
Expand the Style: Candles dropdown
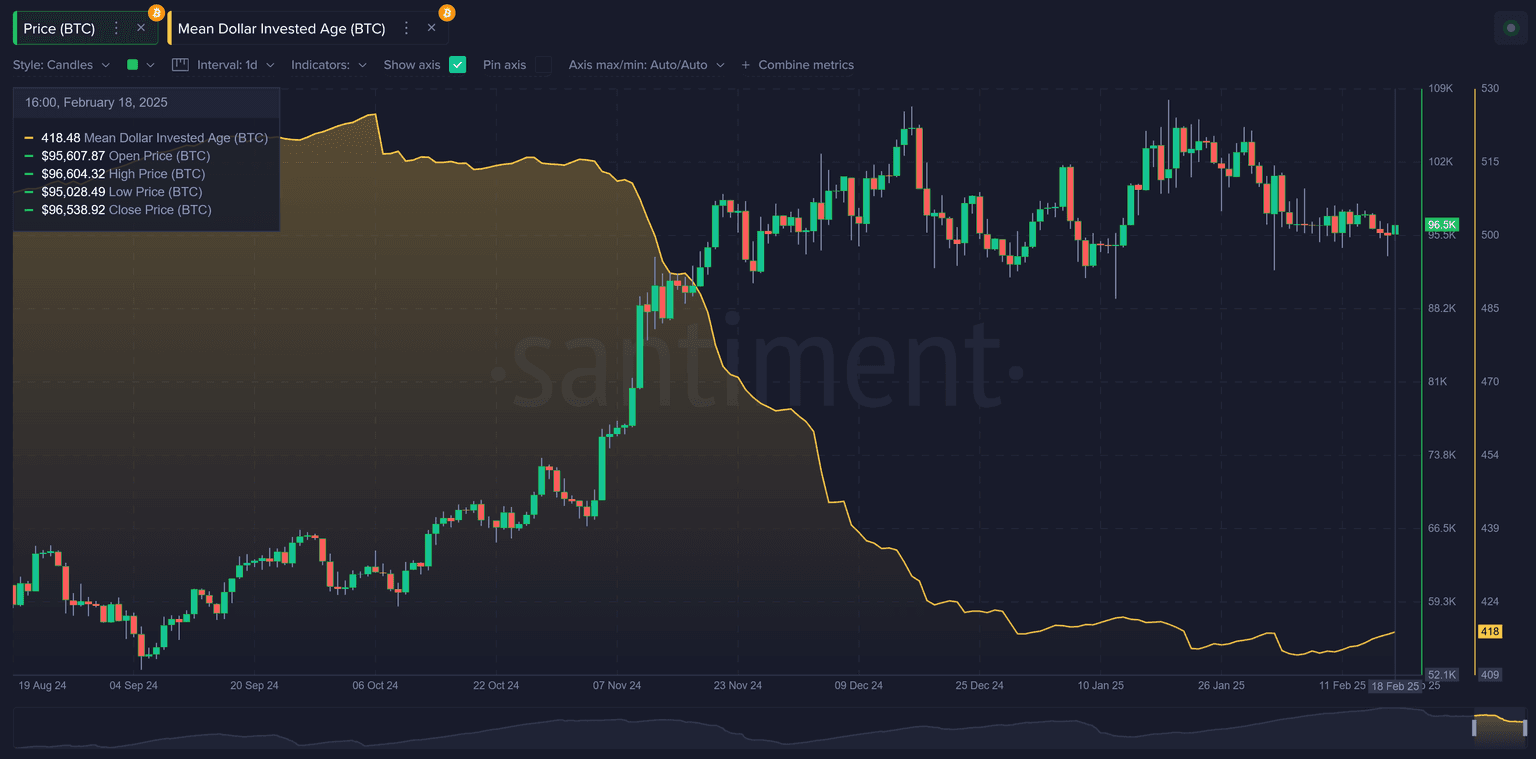pos(61,65)
